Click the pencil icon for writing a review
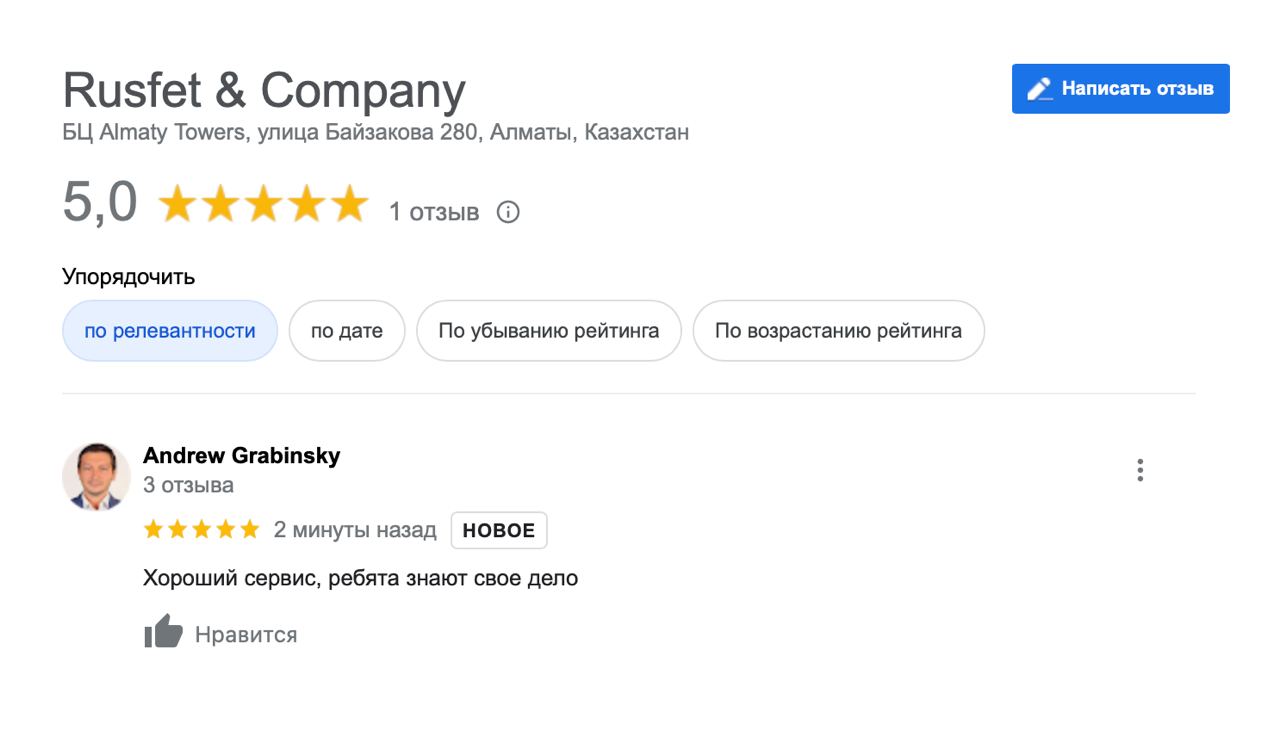This screenshot has width=1280, height=756. pyautogui.click(x=1040, y=89)
